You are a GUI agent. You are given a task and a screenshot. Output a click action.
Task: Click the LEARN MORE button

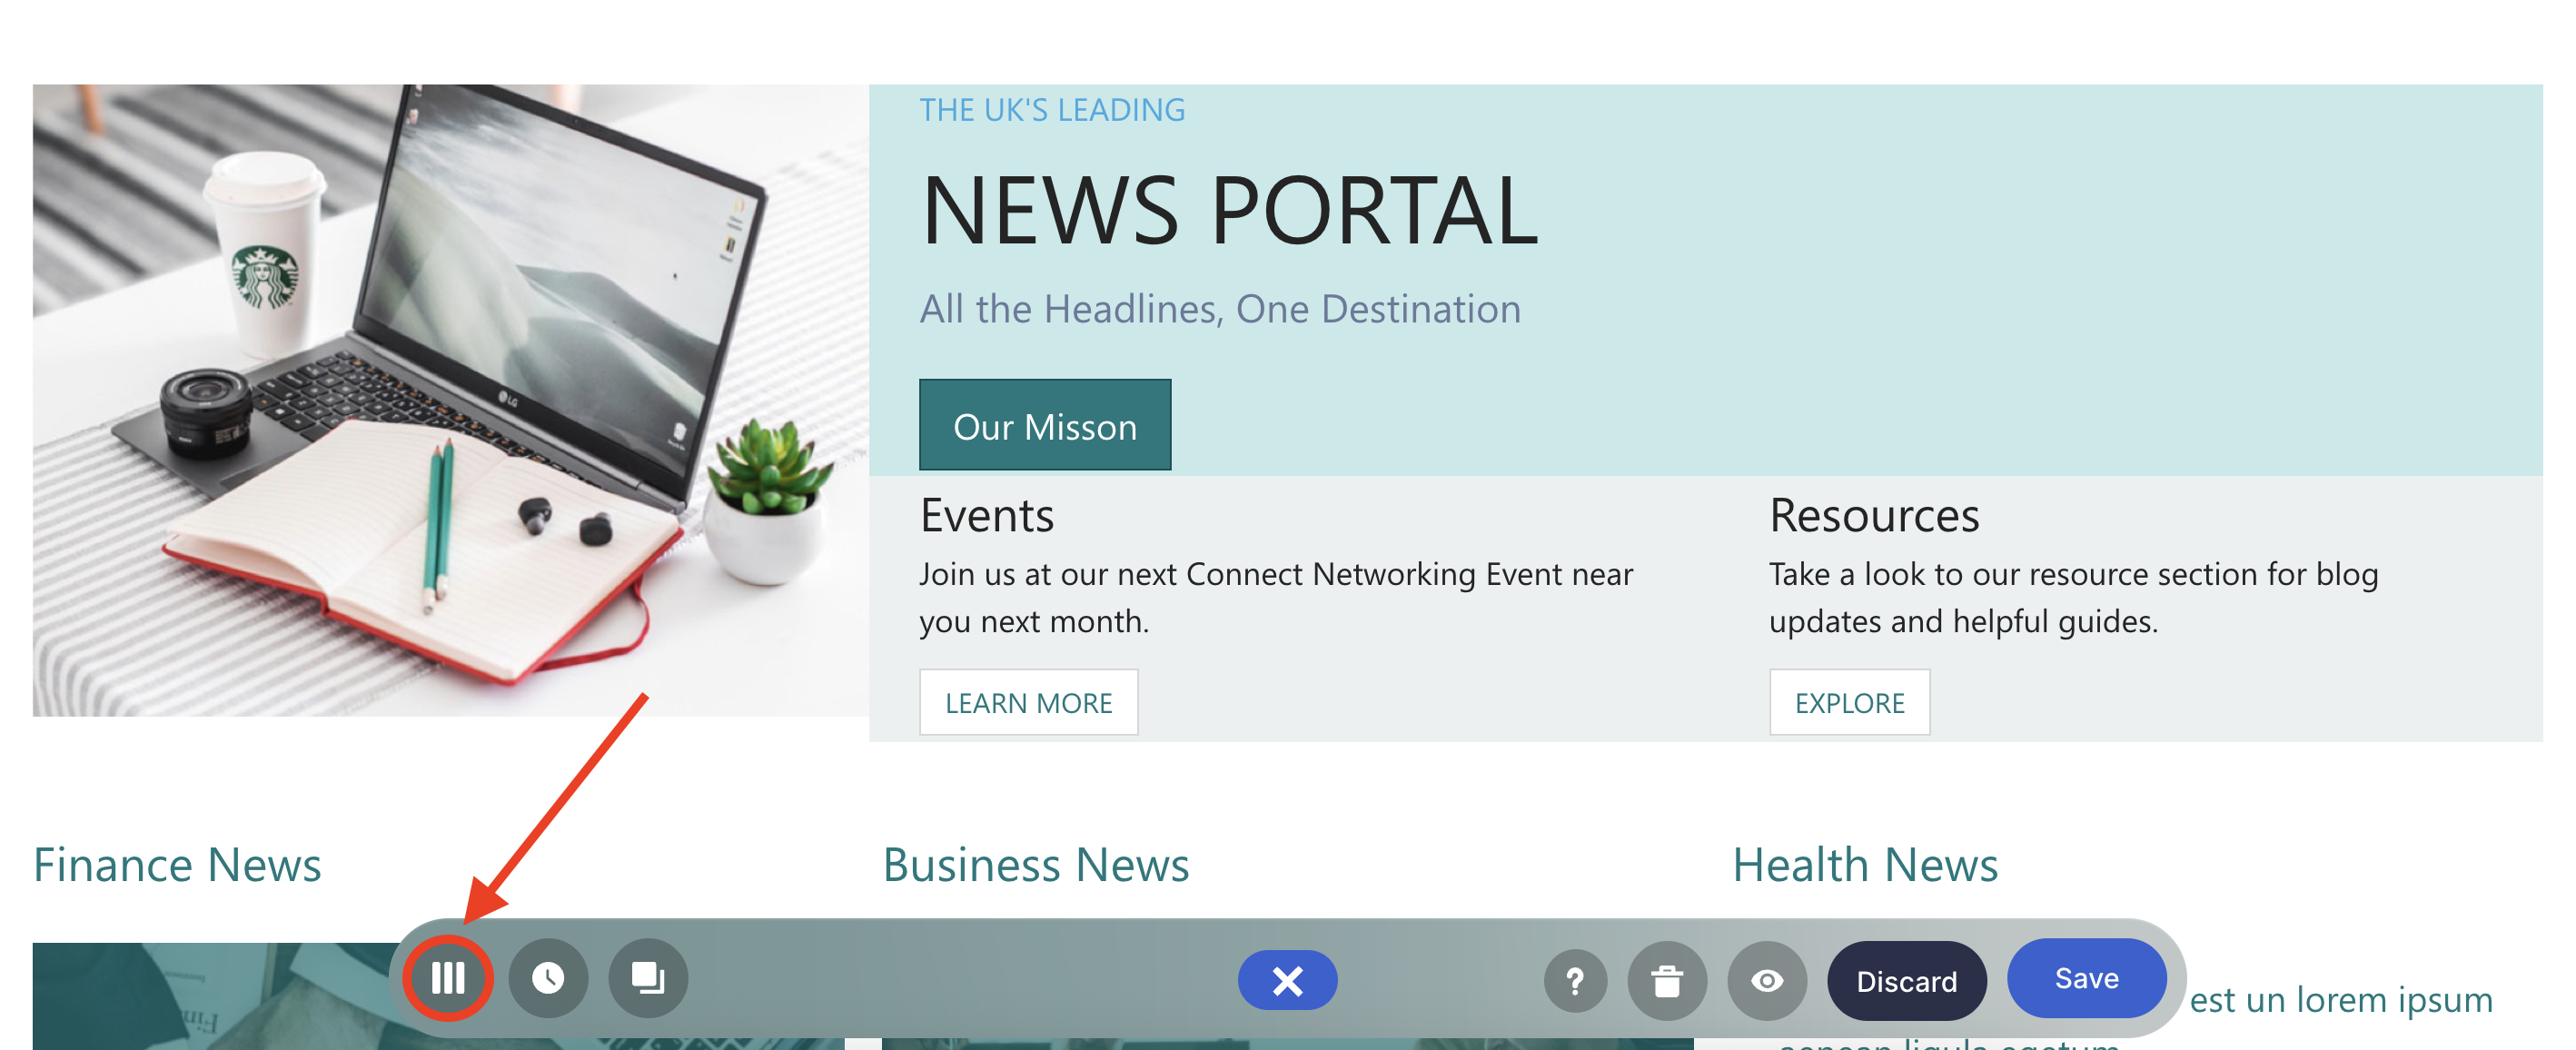click(x=1028, y=703)
